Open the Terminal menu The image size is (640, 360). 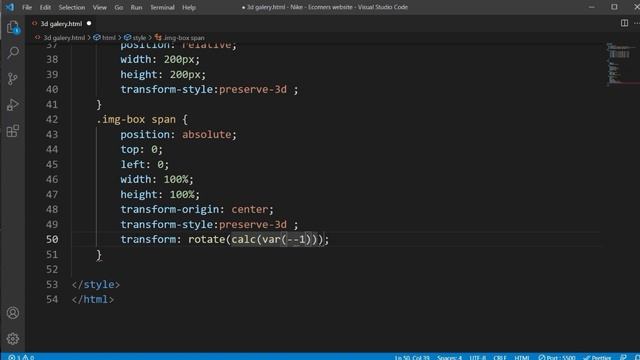click(x=162, y=7)
